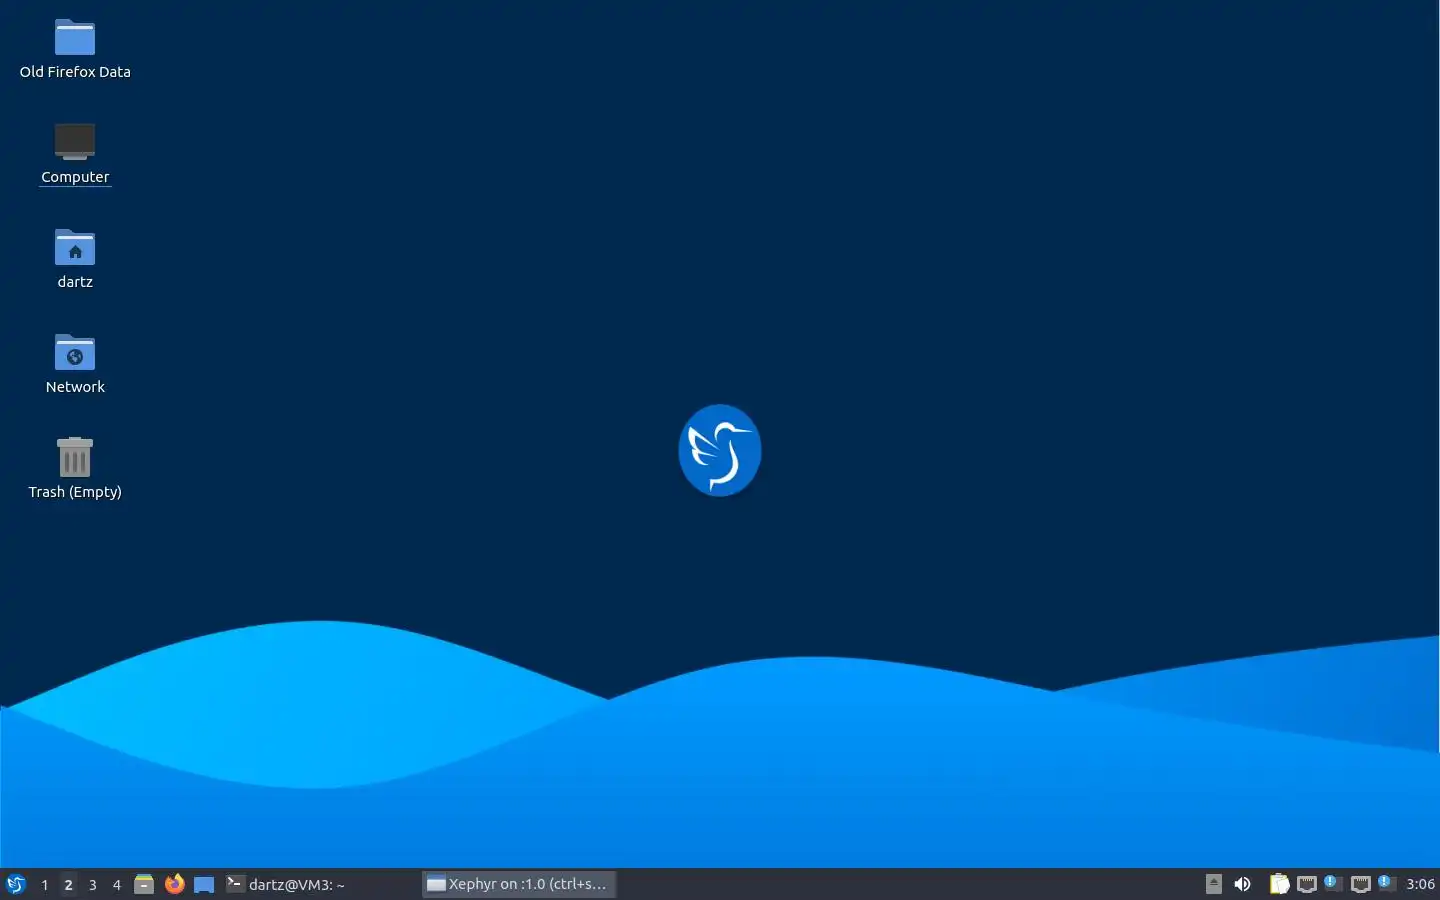Image resolution: width=1440 pixels, height=900 pixels.
Task: Switch to workspace 4
Action: (117, 885)
